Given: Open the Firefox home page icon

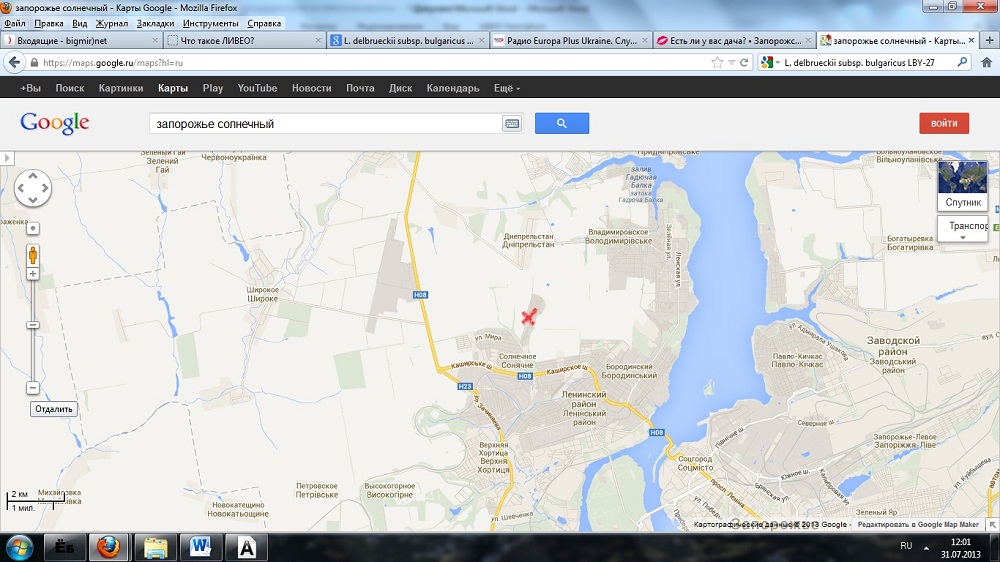Looking at the screenshot, I should click(x=986, y=63).
